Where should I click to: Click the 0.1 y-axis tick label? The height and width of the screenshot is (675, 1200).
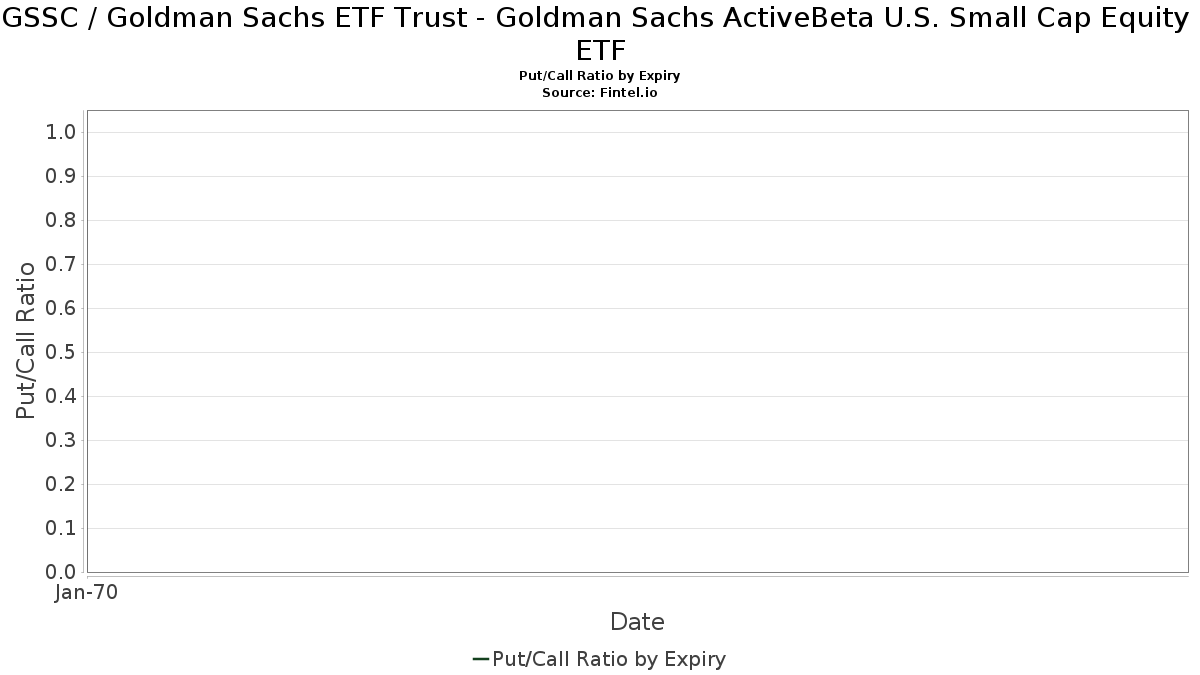click(61, 529)
